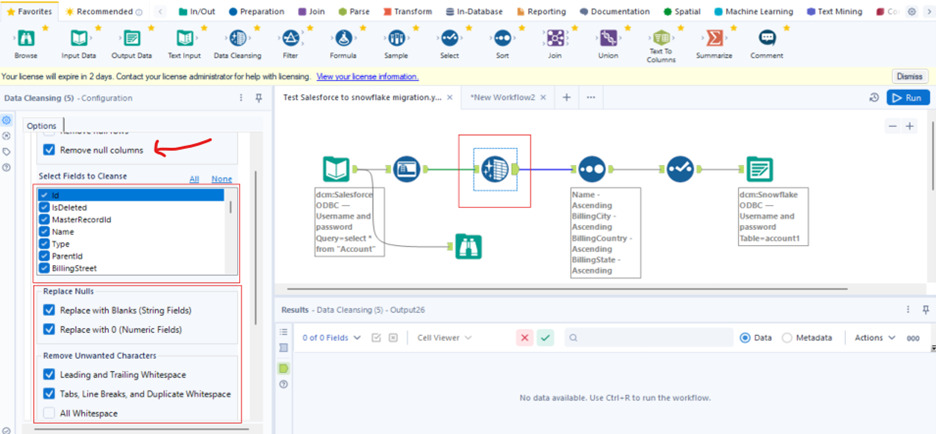Select the Data Cleansing tool icon

(x=238, y=39)
